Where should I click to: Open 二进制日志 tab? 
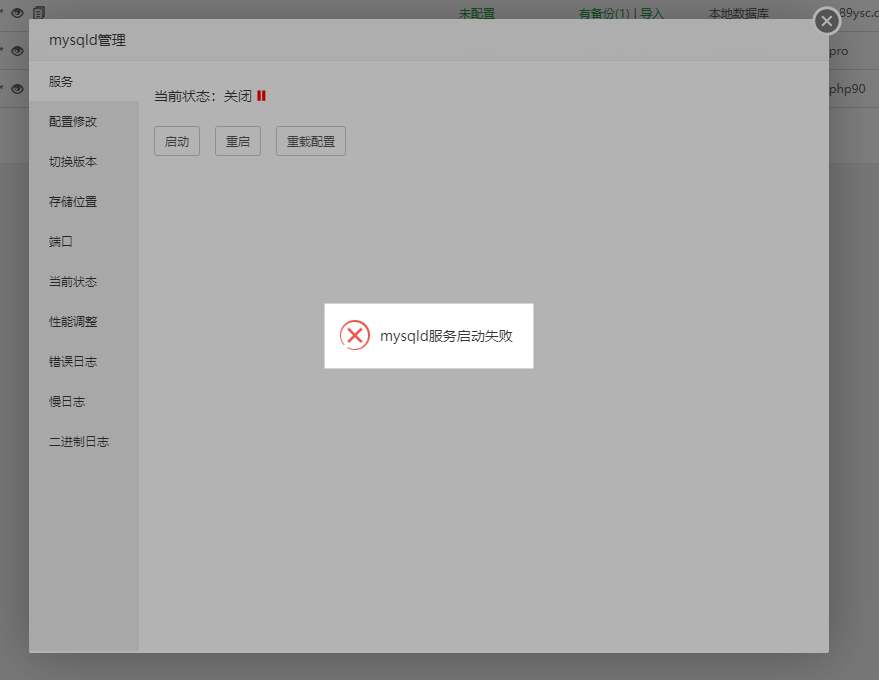coord(84,442)
